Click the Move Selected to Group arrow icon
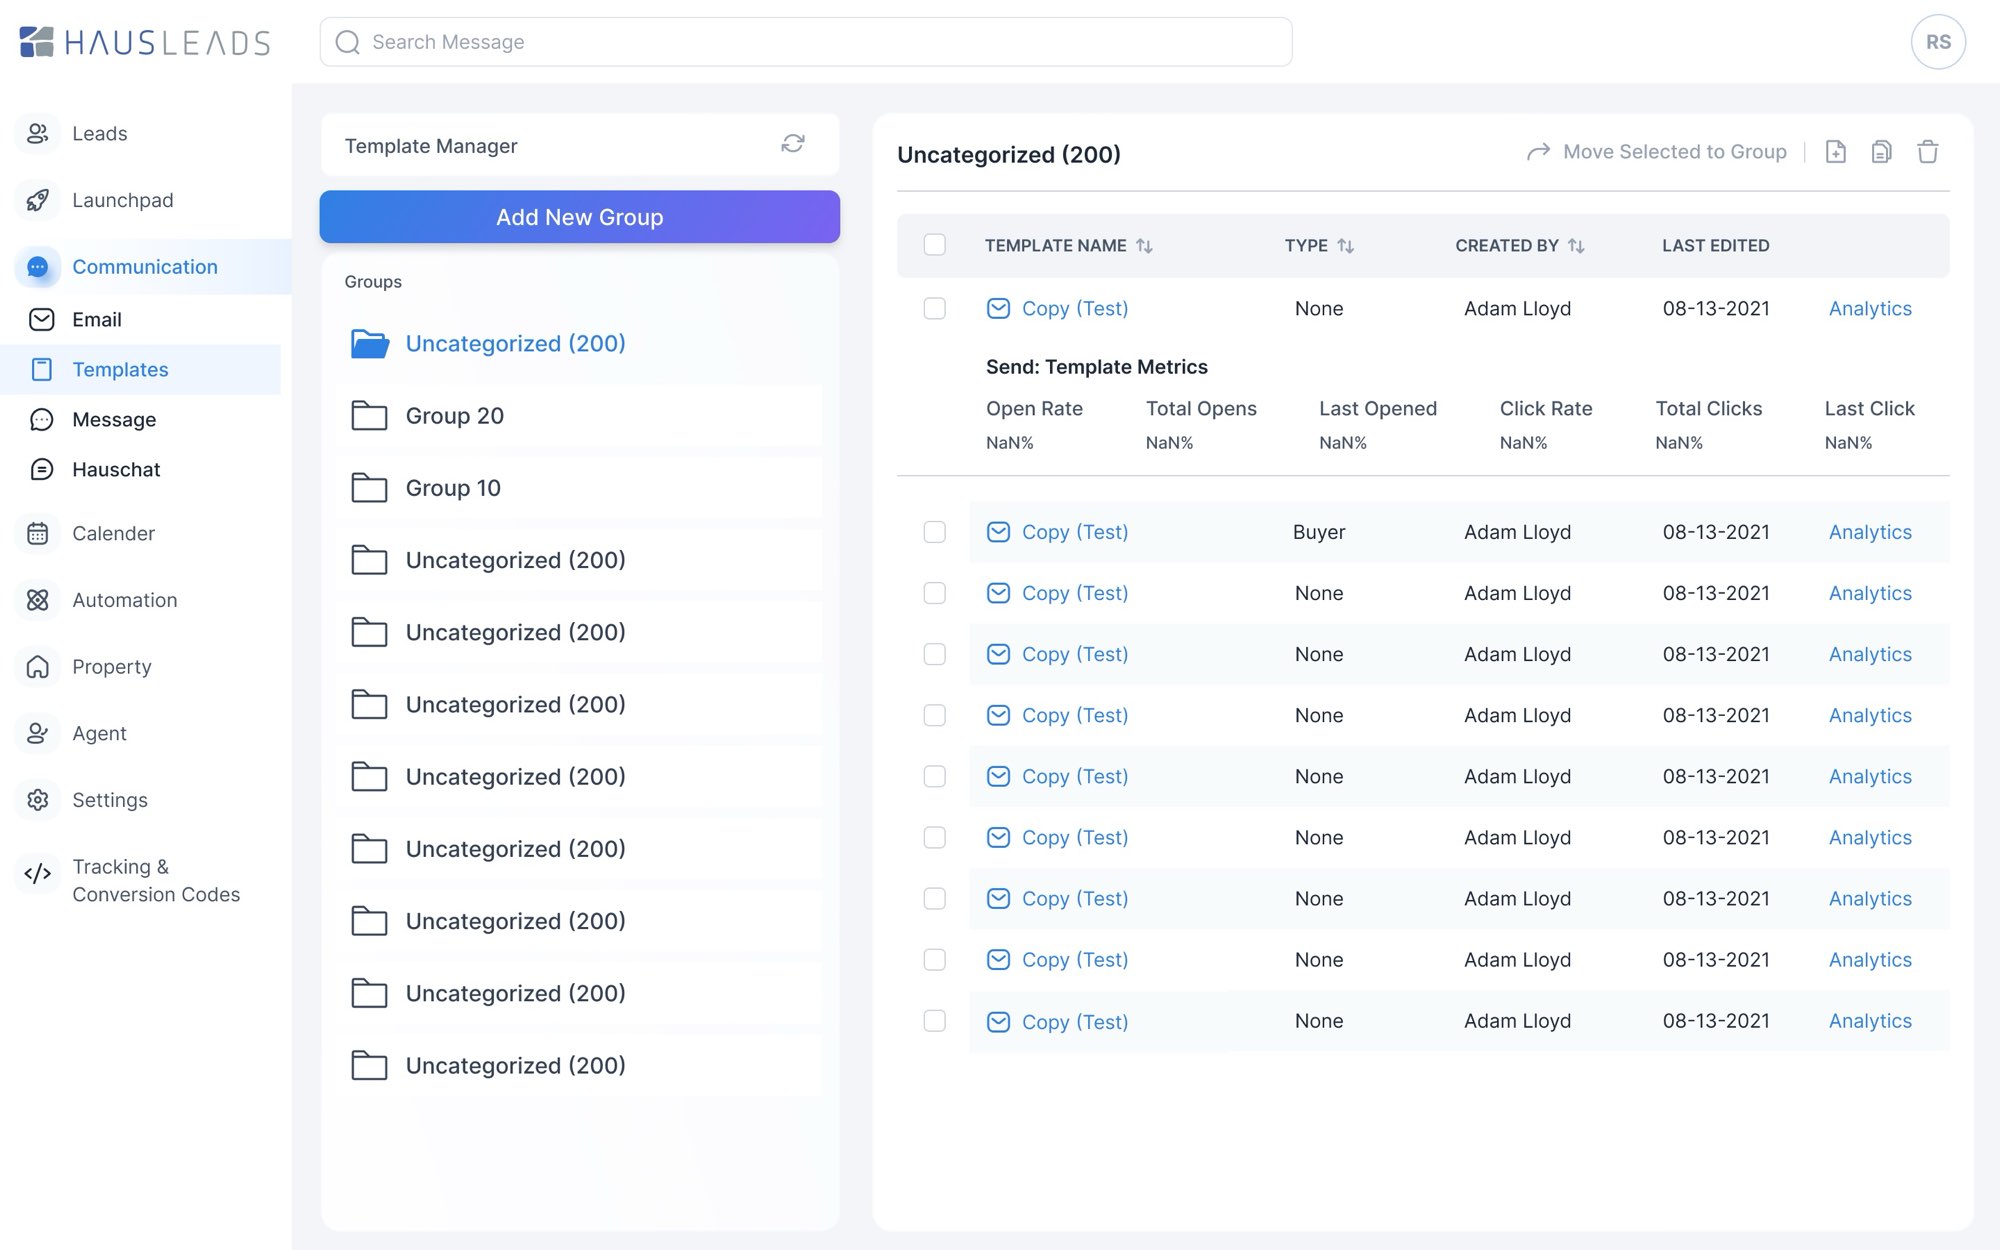 pyautogui.click(x=1538, y=152)
